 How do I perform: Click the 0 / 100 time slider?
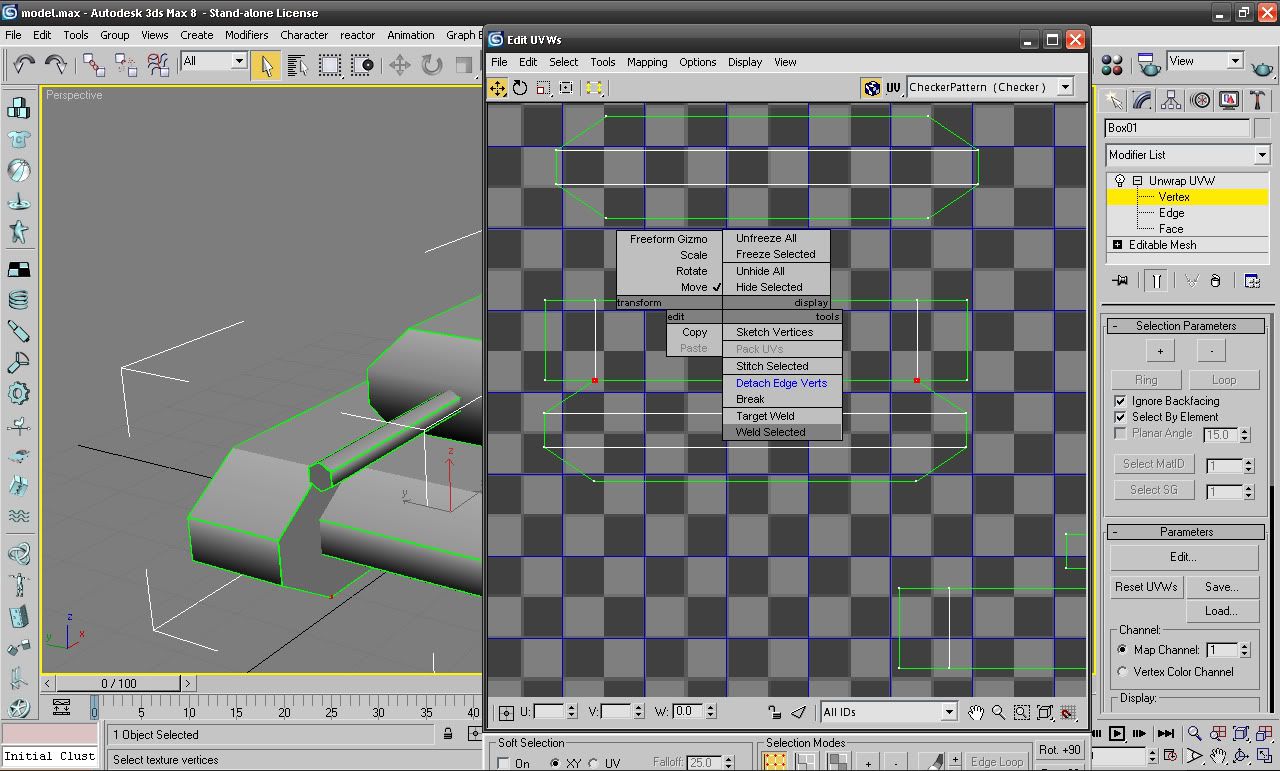point(118,683)
